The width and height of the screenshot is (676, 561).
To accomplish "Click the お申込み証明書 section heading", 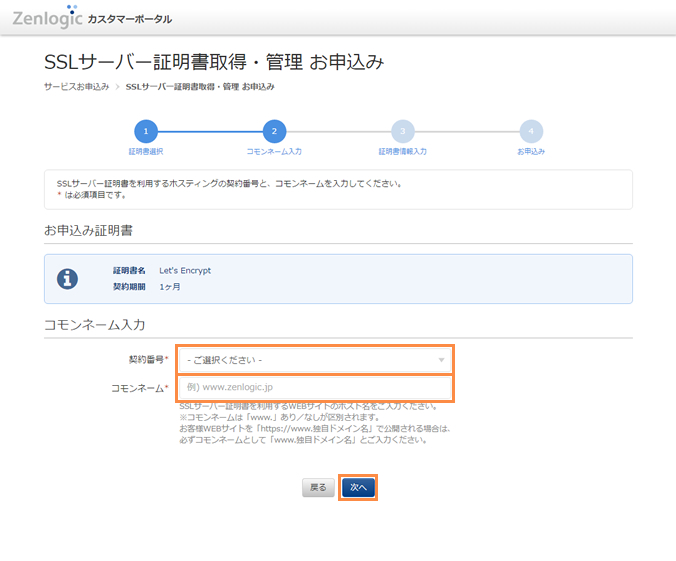I will 88,230.
